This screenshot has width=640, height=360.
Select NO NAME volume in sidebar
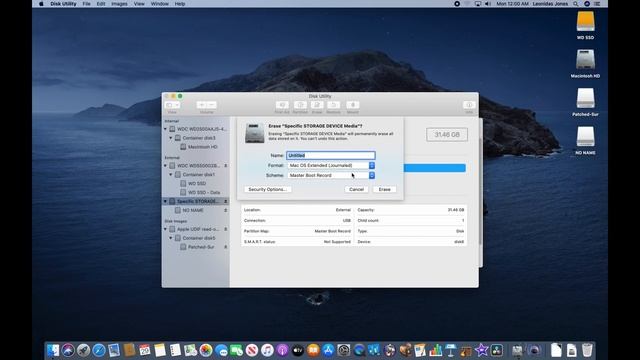[193, 210]
